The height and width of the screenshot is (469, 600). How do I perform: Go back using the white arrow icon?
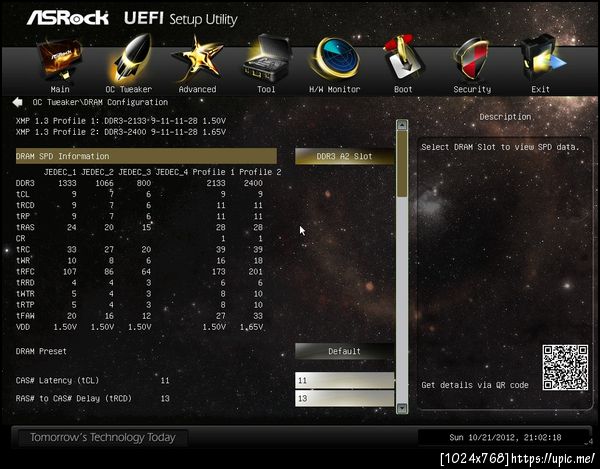[x=18, y=102]
